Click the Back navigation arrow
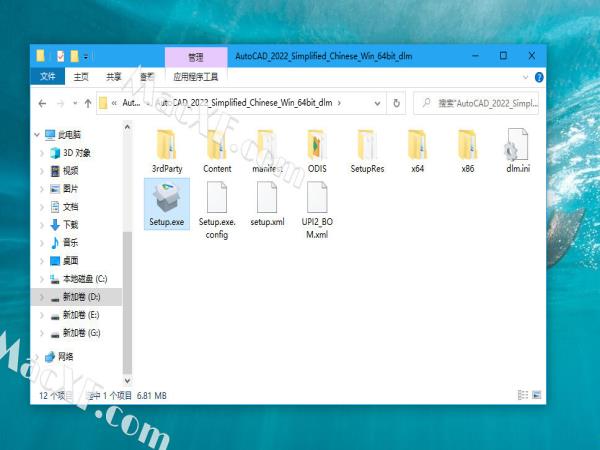The image size is (600, 450). click(x=42, y=103)
